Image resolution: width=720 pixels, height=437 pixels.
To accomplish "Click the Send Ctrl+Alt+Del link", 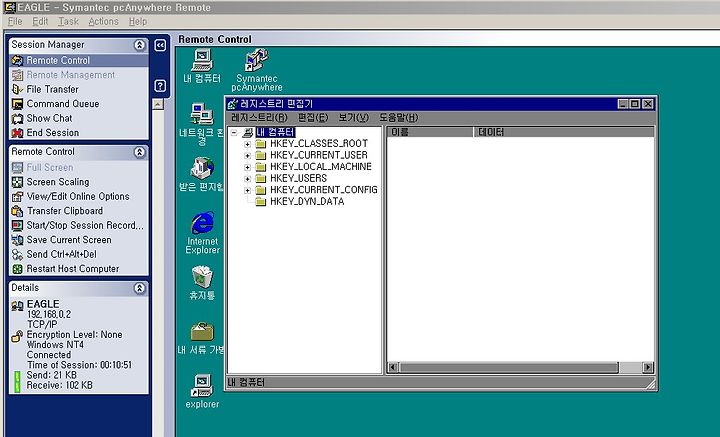I will 62,254.
